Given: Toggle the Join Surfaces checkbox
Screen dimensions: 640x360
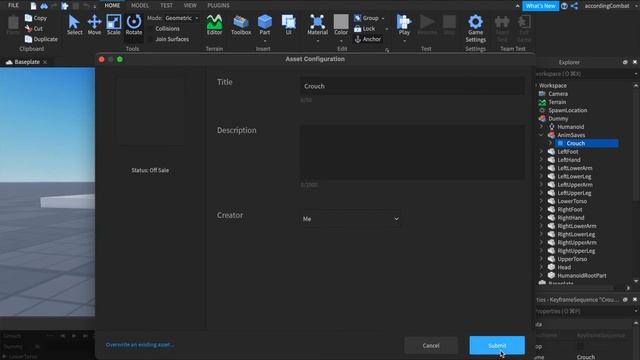Looking at the screenshot, I should 151,39.
